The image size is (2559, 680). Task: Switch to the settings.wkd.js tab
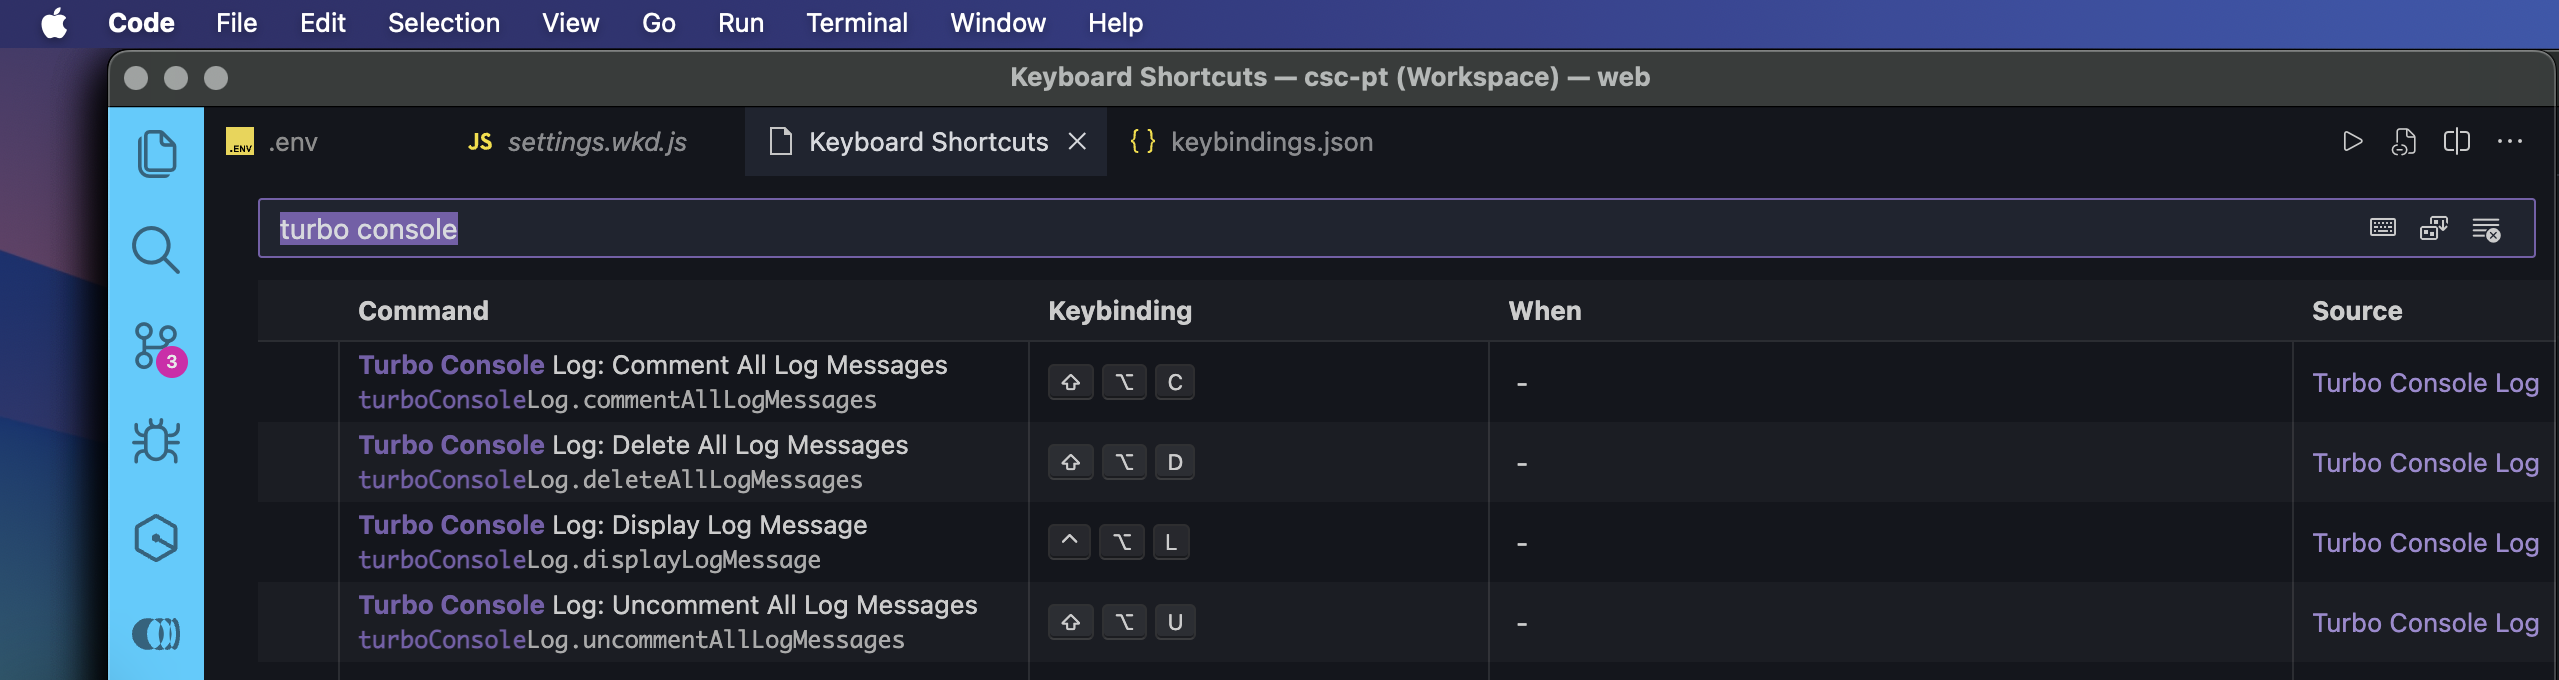(578, 142)
